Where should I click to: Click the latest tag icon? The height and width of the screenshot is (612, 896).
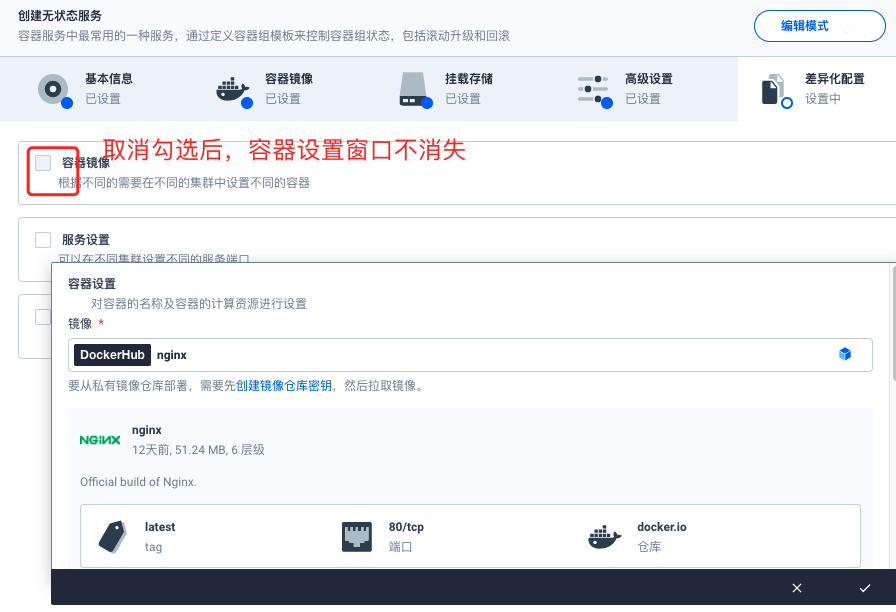[113, 537]
